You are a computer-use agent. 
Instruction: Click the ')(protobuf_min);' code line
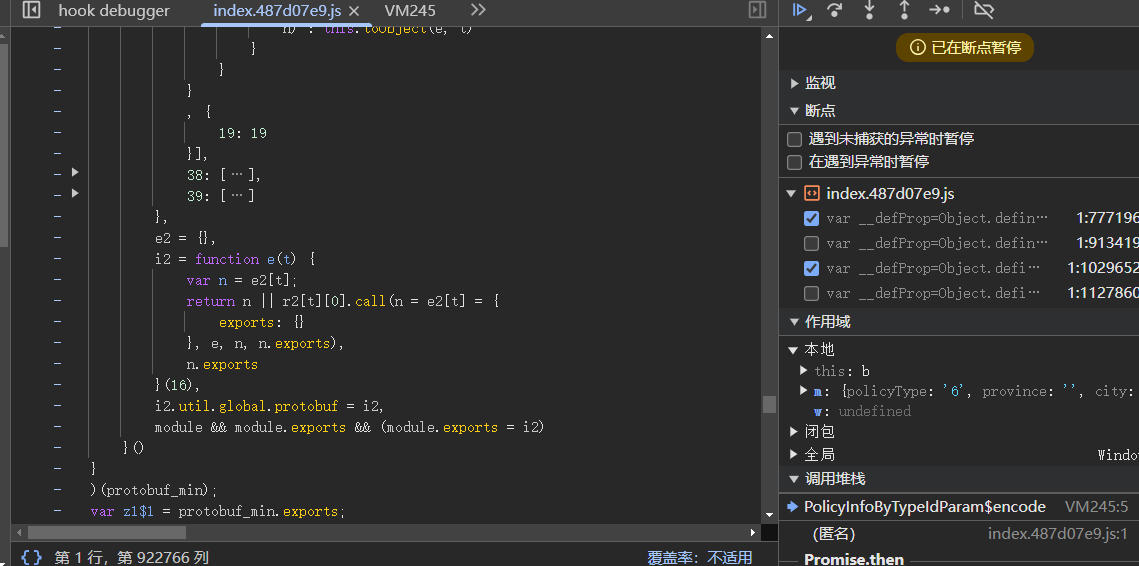(154, 490)
